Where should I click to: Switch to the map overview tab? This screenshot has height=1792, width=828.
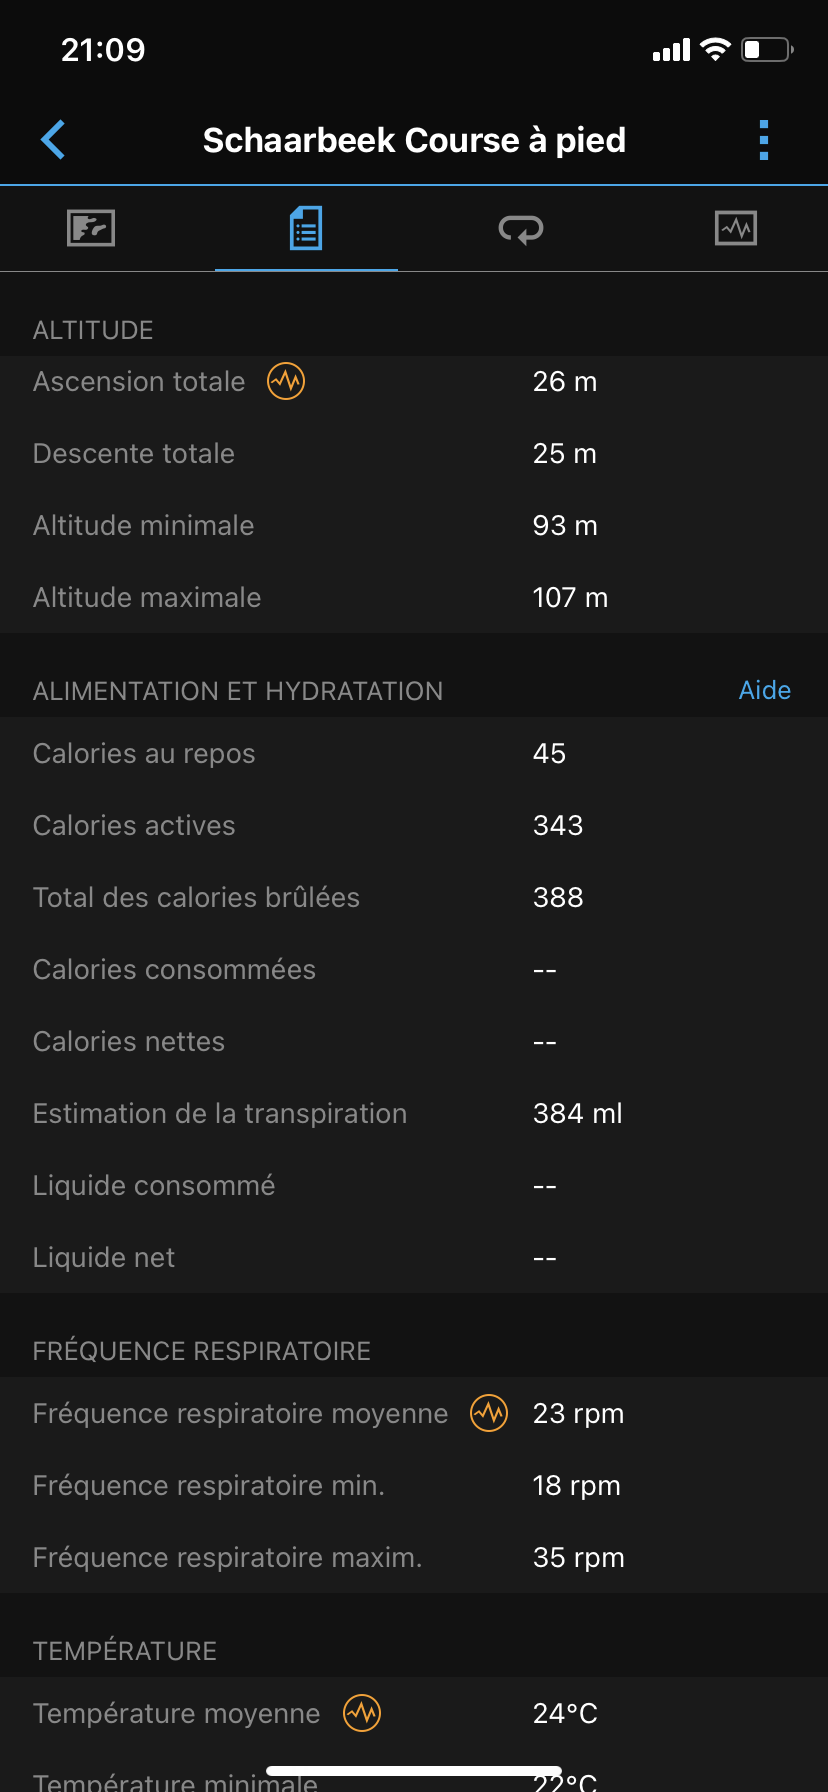[91, 229]
